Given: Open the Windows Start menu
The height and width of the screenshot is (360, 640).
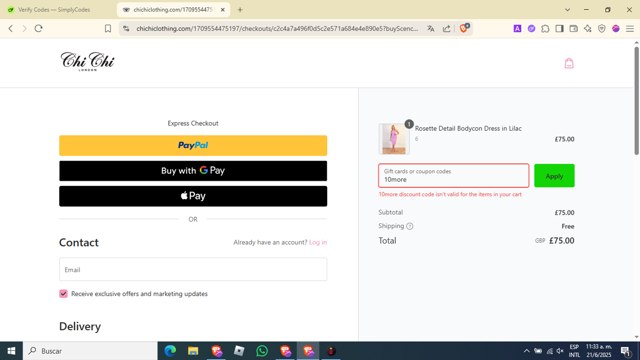Looking at the screenshot, I should tap(11, 351).
